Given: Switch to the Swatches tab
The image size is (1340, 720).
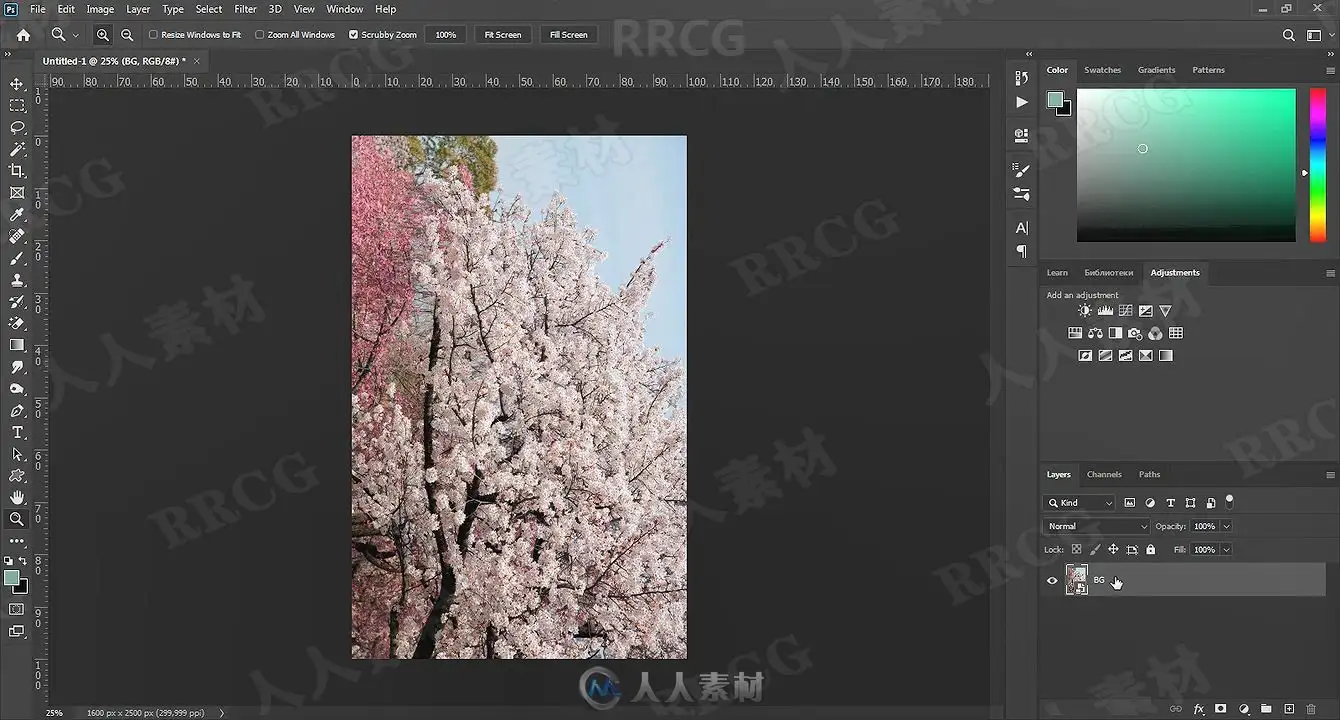Looking at the screenshot, I should pos(1102,70).
